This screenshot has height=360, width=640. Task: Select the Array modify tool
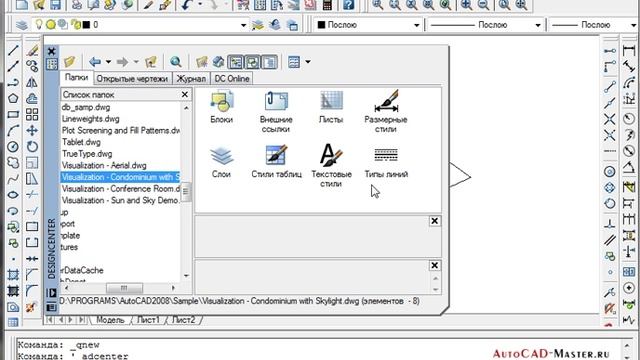click(x=32, y=114)
